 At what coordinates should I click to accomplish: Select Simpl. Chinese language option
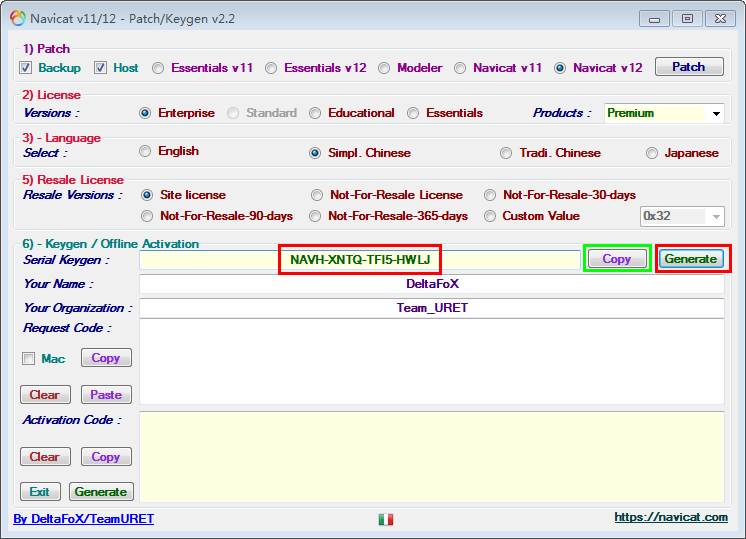tap(315, 153)
